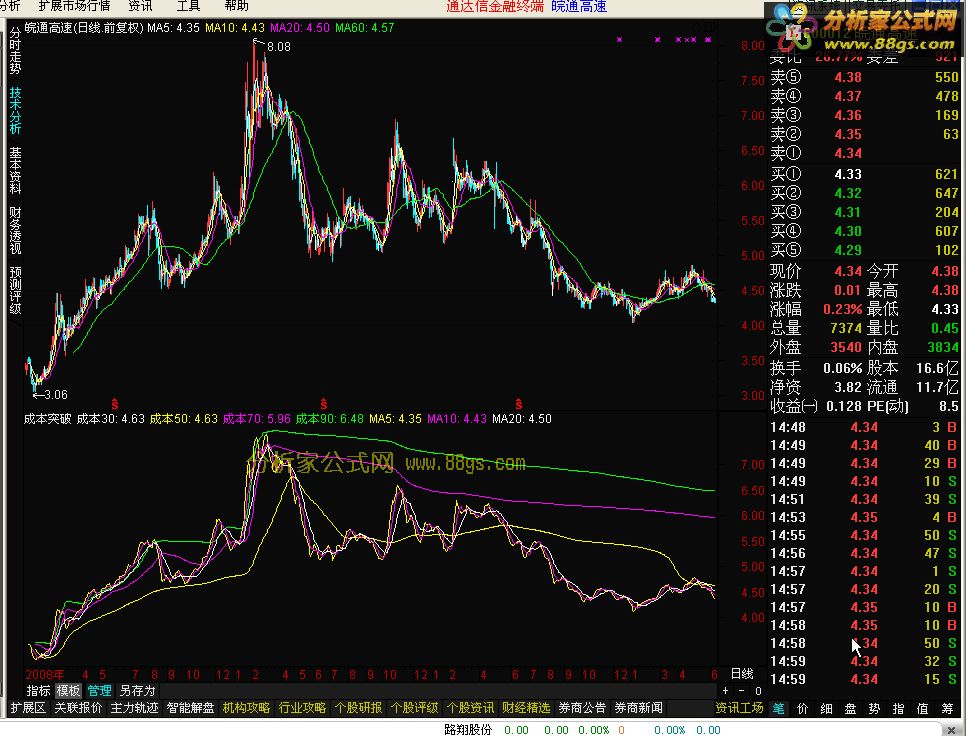
Task: Click 皖通高速 title in top bar
Action: (578, 6)
